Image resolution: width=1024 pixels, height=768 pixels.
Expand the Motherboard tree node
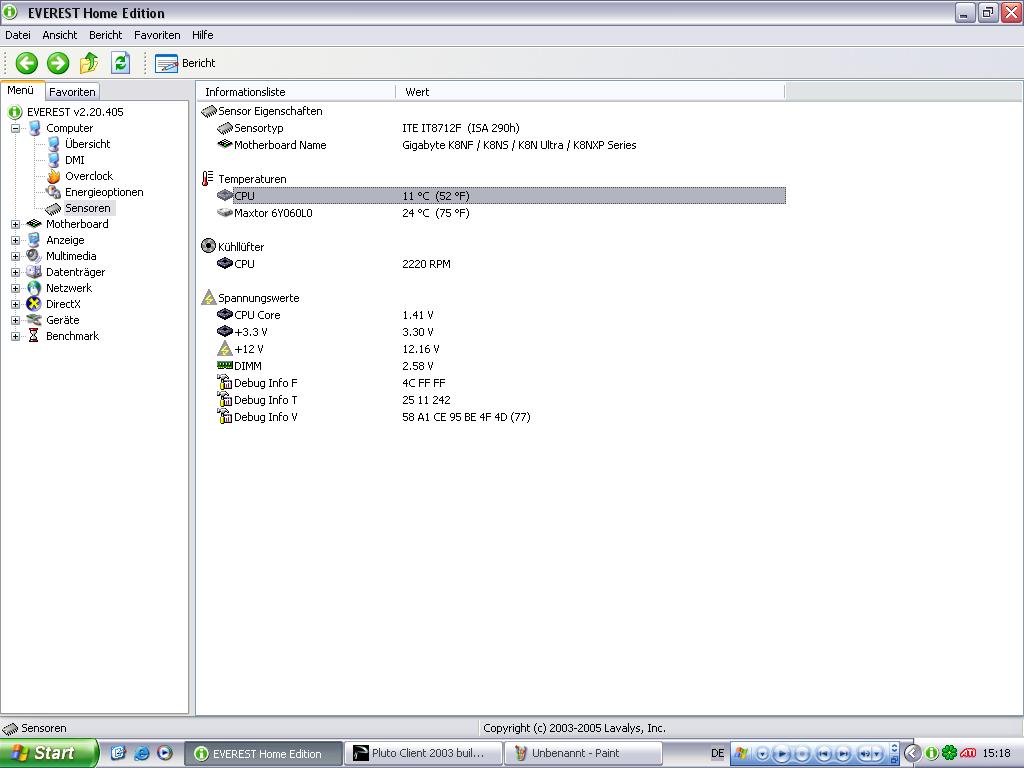(15, 224)
